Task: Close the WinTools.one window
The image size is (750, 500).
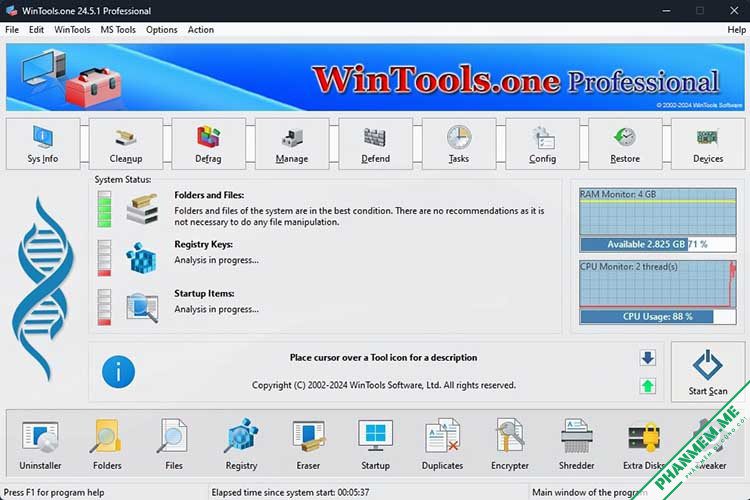Action: coord(734,11)
